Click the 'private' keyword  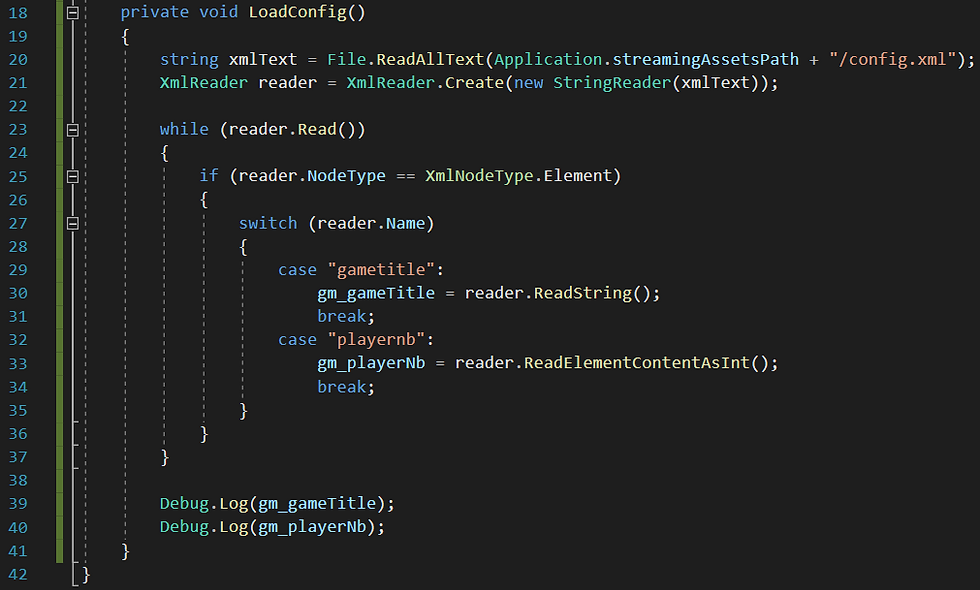tap(154, 12)
